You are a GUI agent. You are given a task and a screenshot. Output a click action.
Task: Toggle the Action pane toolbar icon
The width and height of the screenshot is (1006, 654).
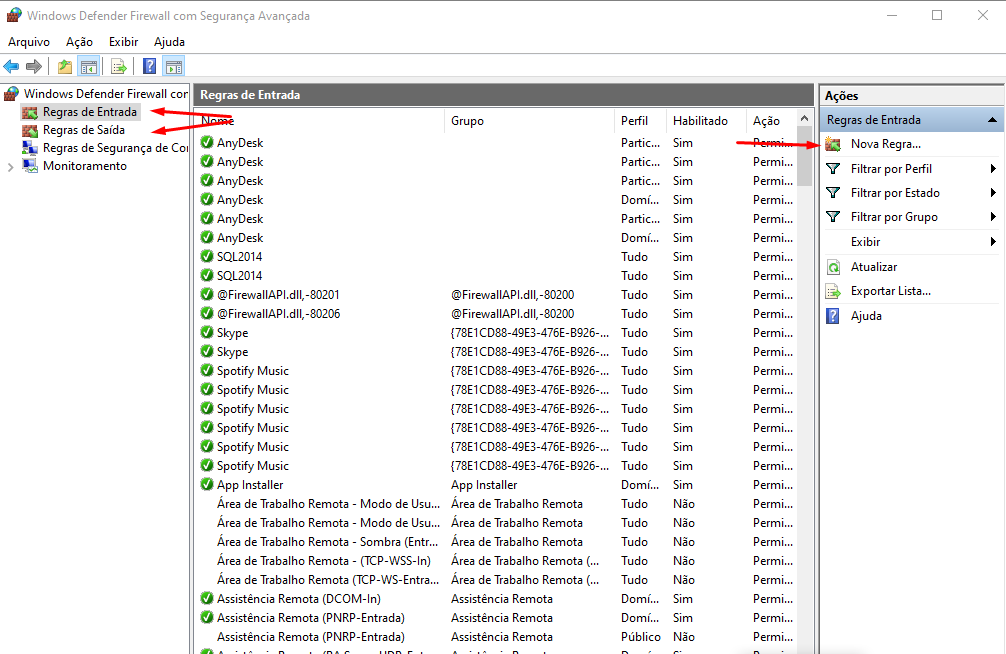click(174, 66)
